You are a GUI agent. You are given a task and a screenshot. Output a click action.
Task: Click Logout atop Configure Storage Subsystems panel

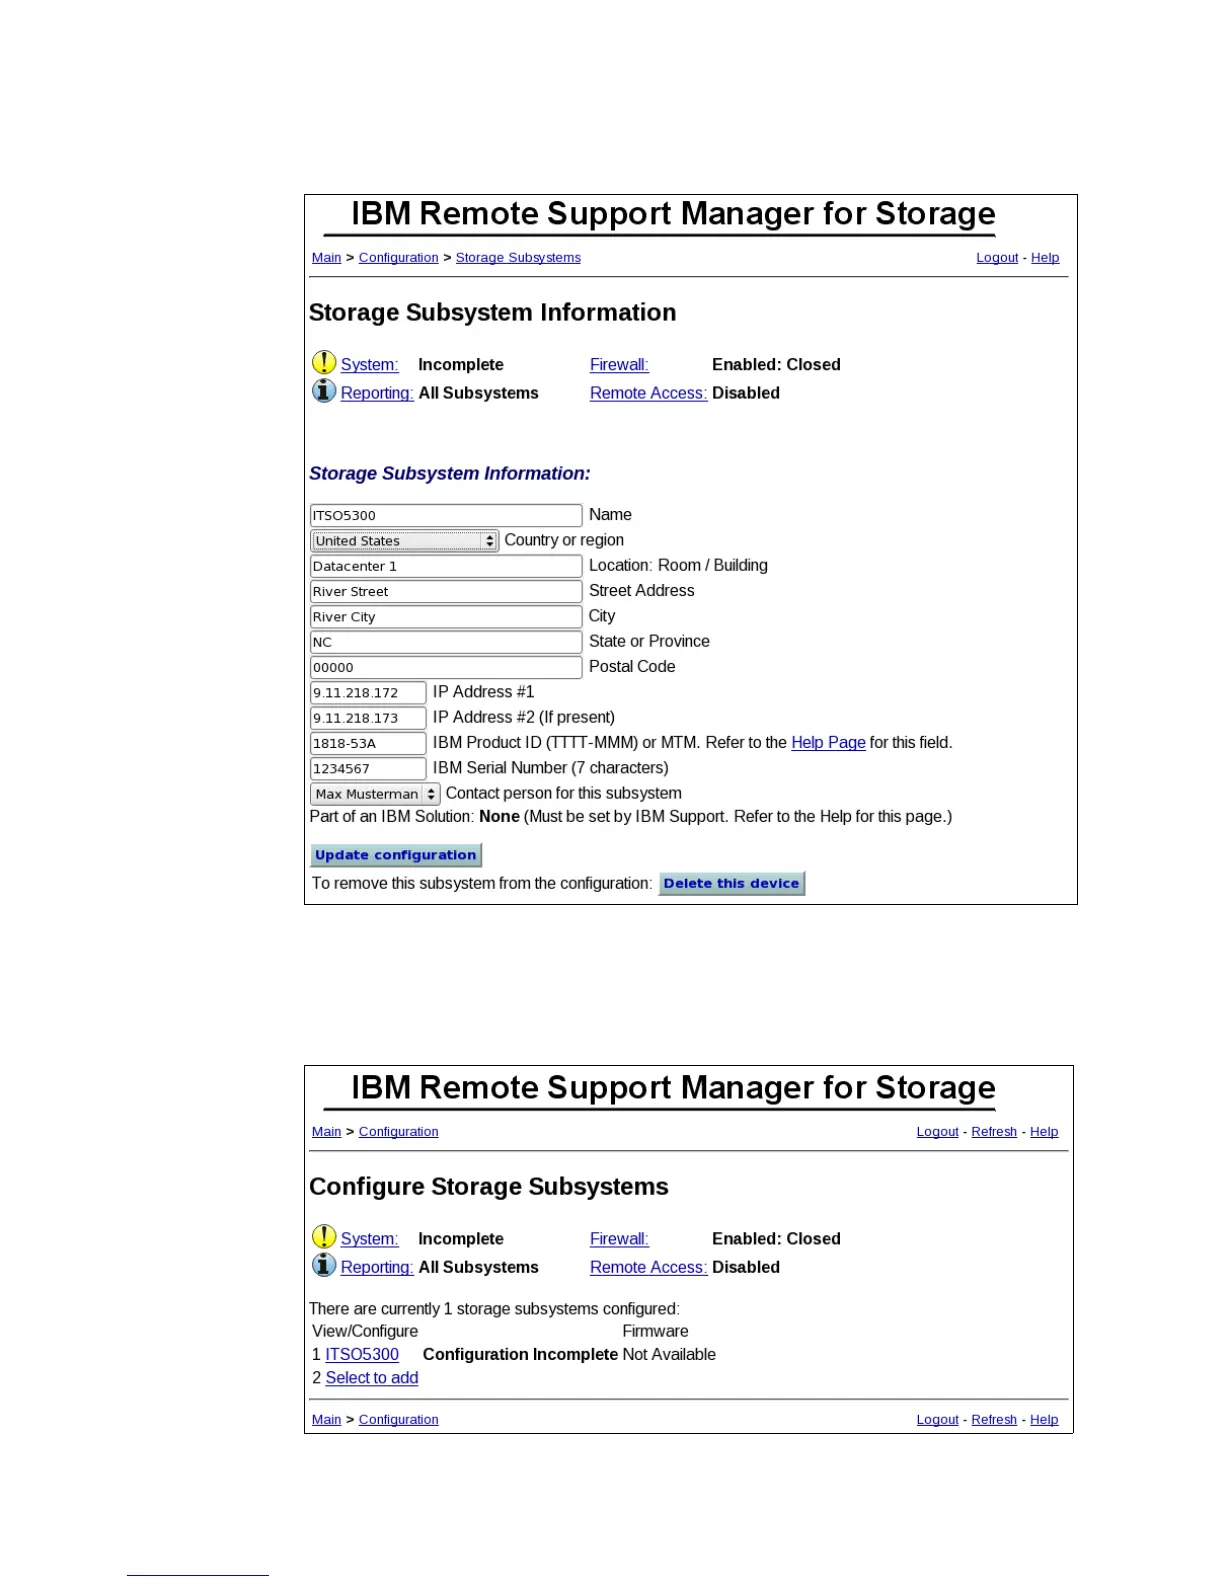coord(937,1132)
